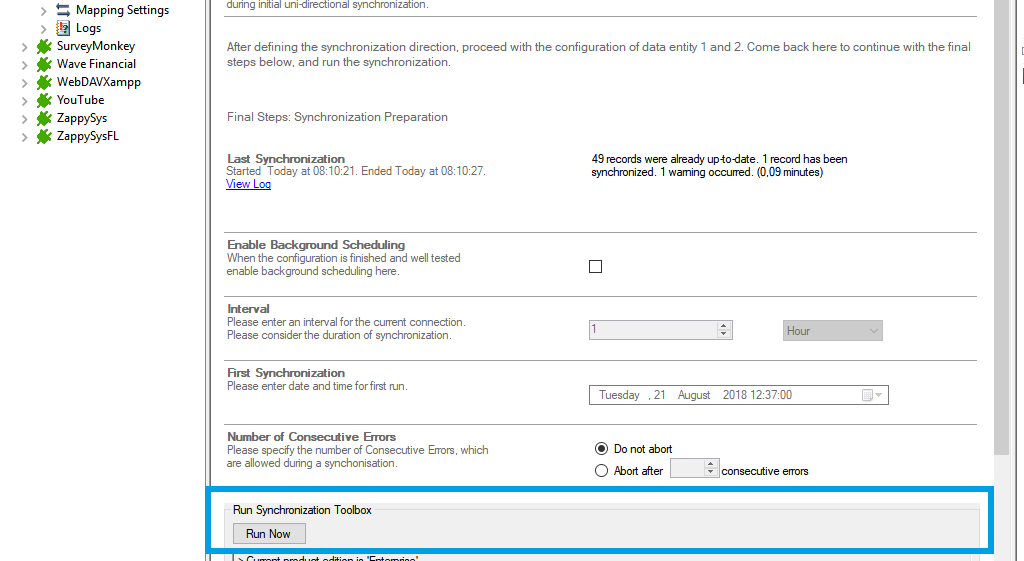Open the View Log link
1024x561 pixels.
[x=248, y=184]
